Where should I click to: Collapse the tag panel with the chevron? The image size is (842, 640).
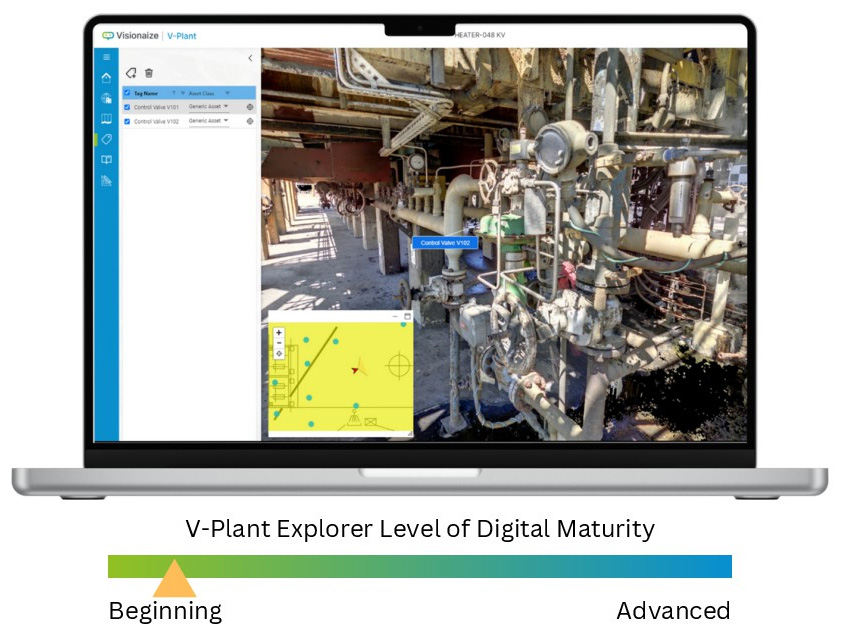(250, 58)
